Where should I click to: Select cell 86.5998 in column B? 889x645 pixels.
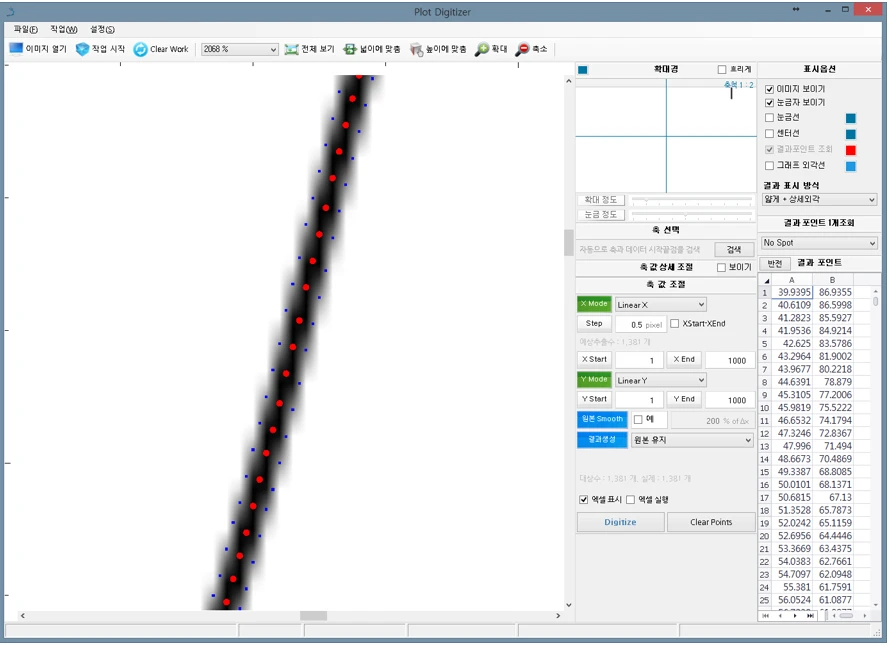click(834, 305)
